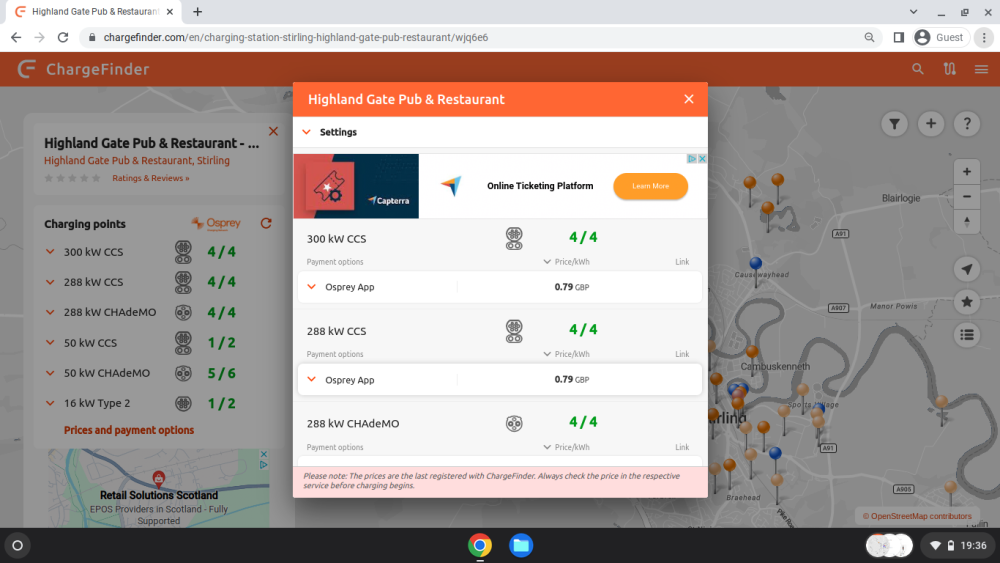
Task: Open Prices and payment options link
Action: pyautogui.click(x=129, y=430)
